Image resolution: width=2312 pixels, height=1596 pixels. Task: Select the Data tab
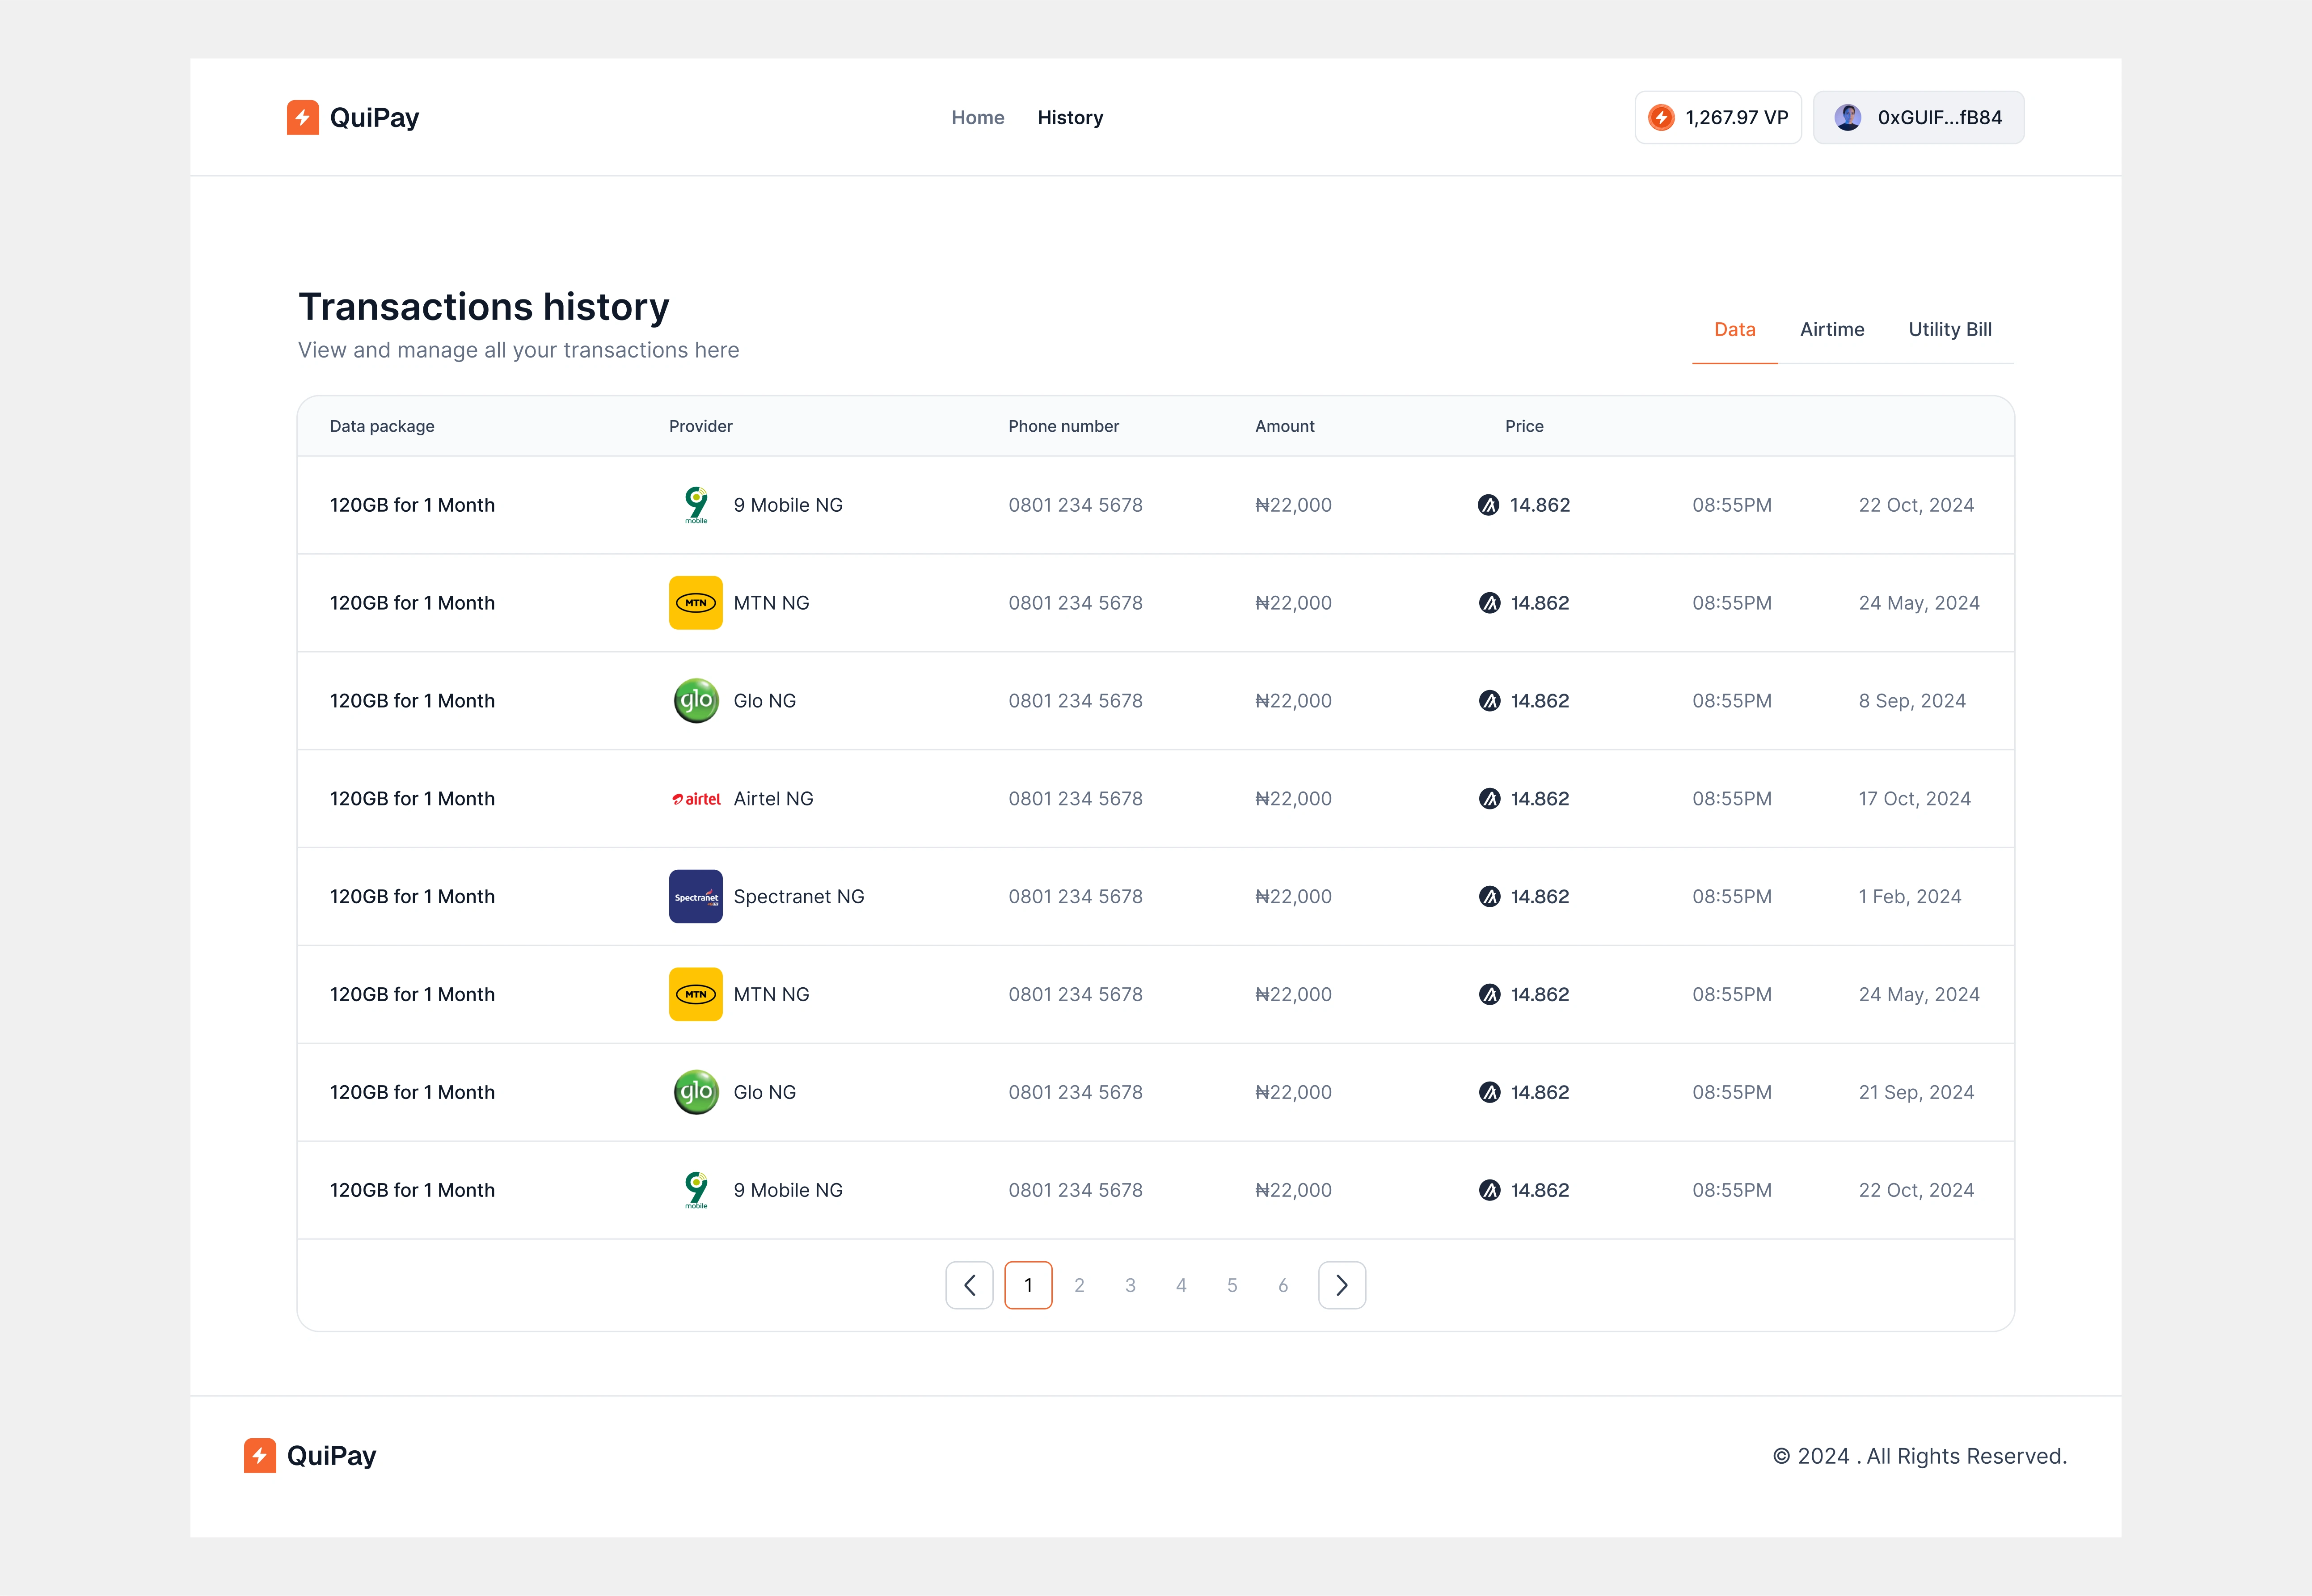(x=1735, y=330)
